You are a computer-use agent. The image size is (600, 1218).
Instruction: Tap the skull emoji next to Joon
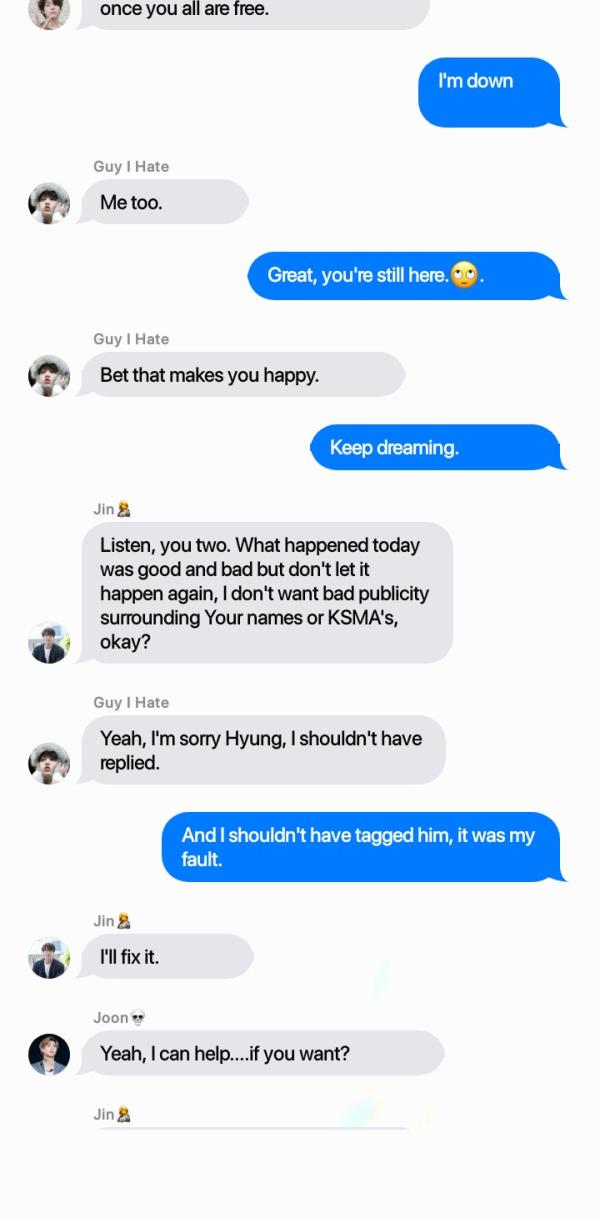[x=138, y=1018]
